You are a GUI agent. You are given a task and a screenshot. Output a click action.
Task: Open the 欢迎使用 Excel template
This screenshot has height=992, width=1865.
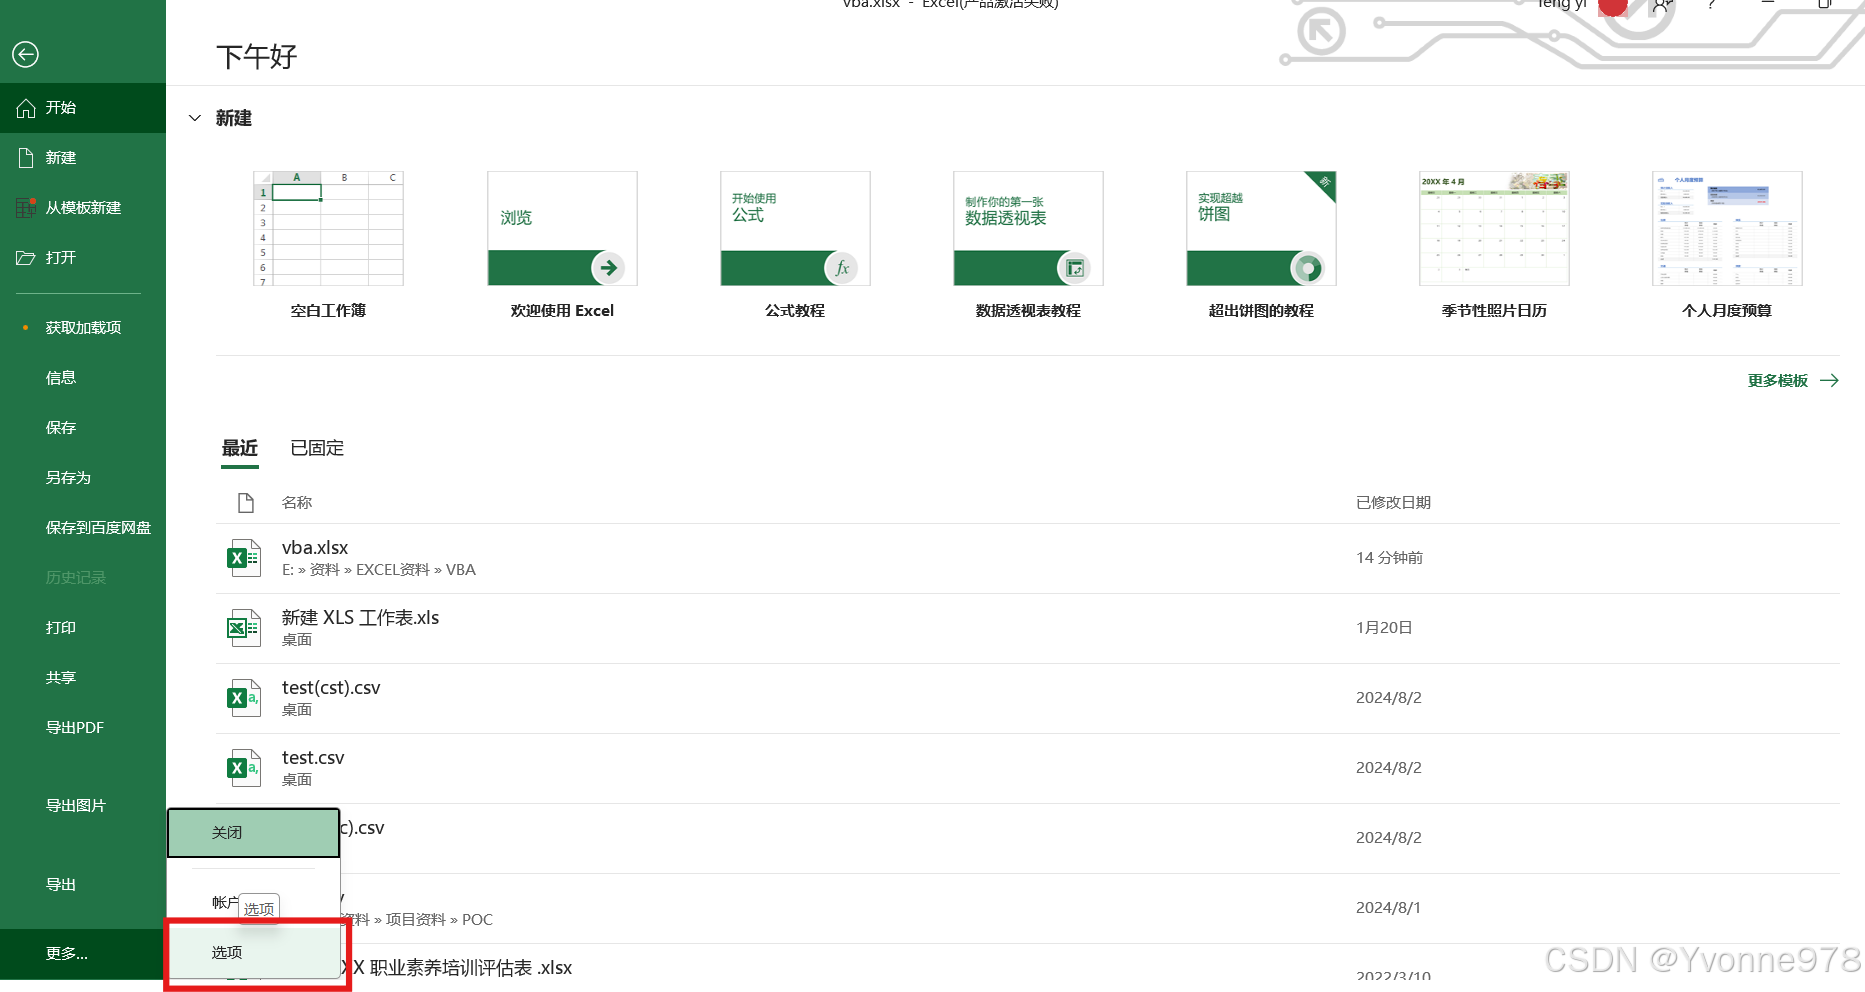(x=562, y=229)
